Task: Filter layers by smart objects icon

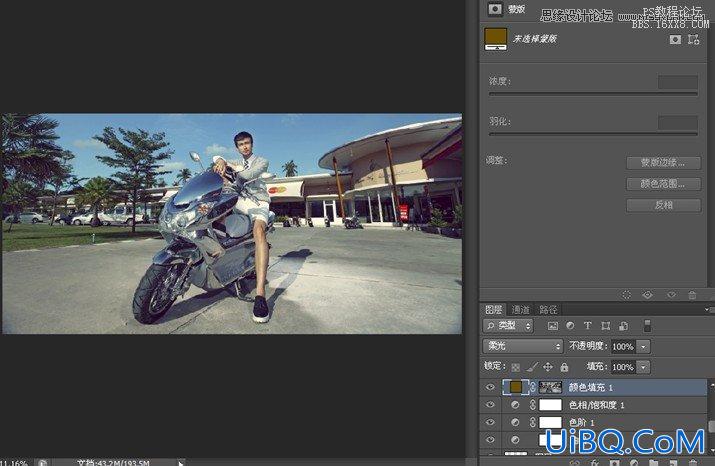Action: coord(623,326)
